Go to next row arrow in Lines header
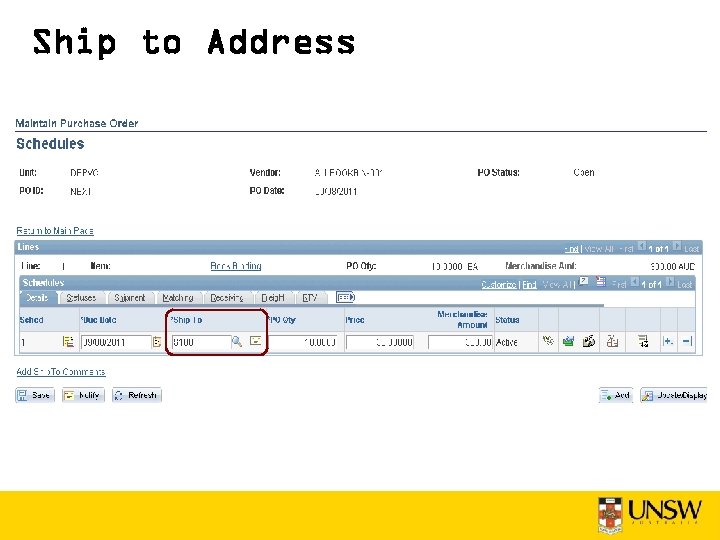This screenshot has height=540, width=720. (677, 247)
